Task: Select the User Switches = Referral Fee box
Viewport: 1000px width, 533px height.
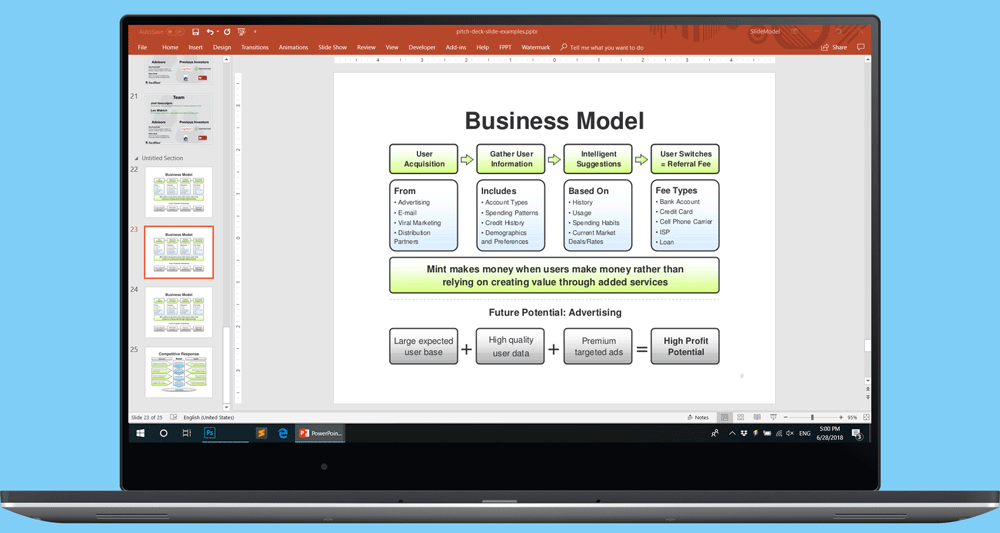Action: point(685,159)
